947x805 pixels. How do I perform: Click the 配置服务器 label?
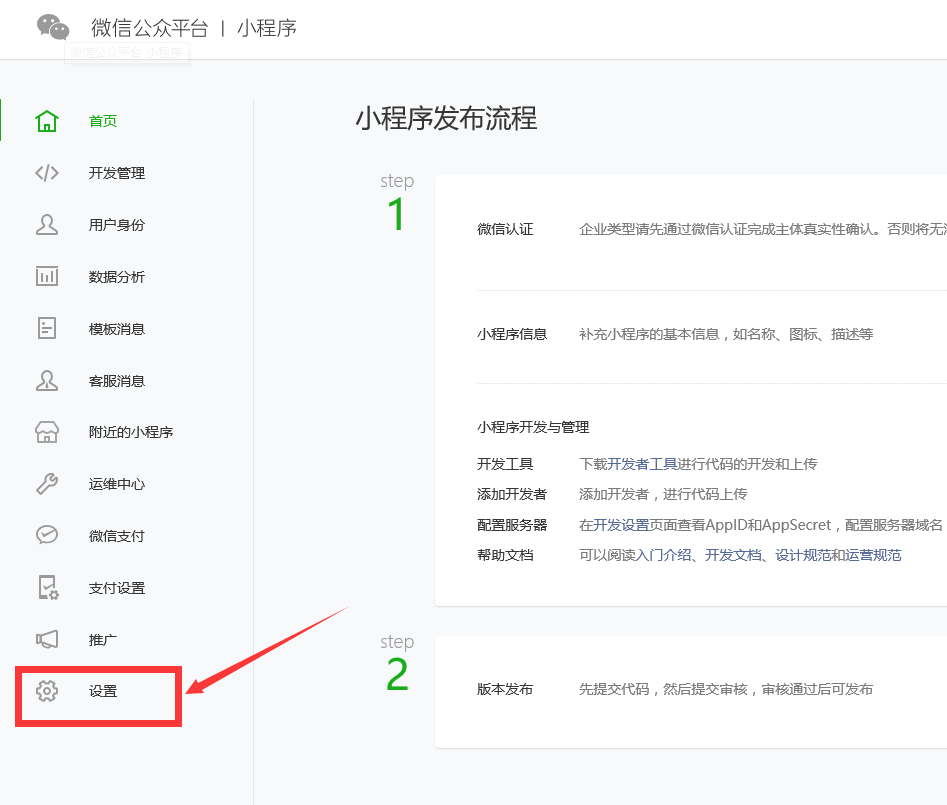click(512, 525)
